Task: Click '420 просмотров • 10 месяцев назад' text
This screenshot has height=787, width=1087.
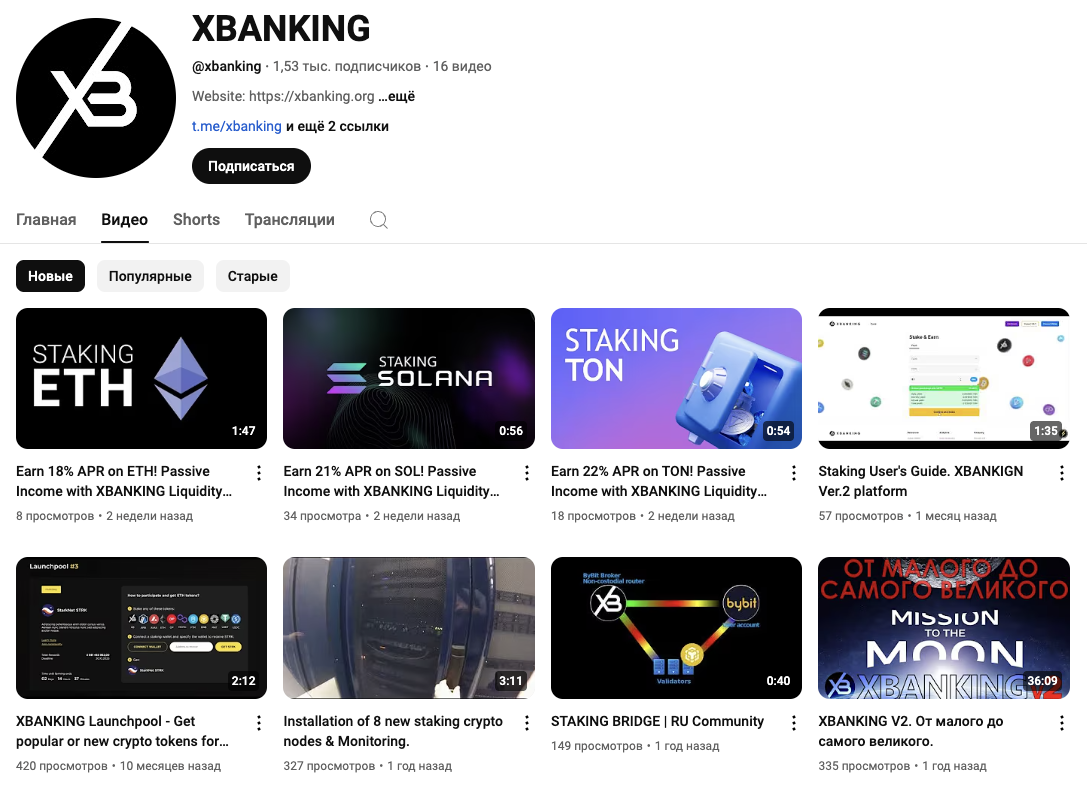Action: point(119,766)
